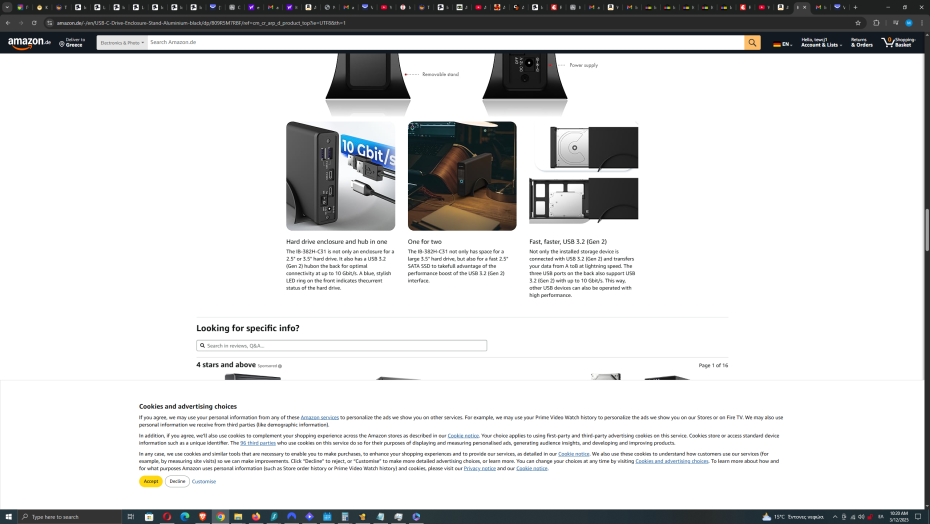The height and width of the screenshot is (524, 930).
Task: Open the tab search chevron in the tab strip
Action: click(7, 7)
